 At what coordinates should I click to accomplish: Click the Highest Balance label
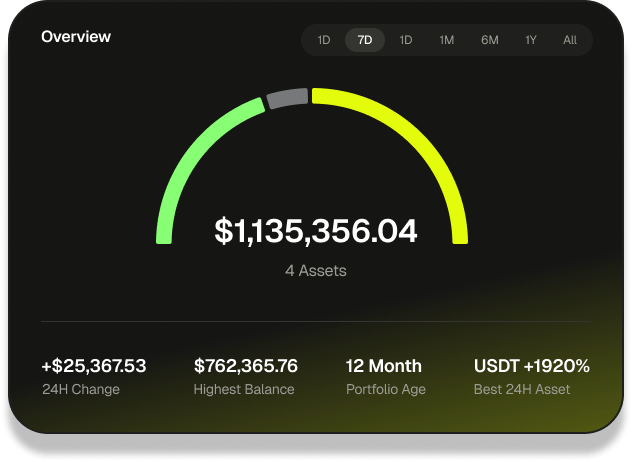tap(244, 389)
